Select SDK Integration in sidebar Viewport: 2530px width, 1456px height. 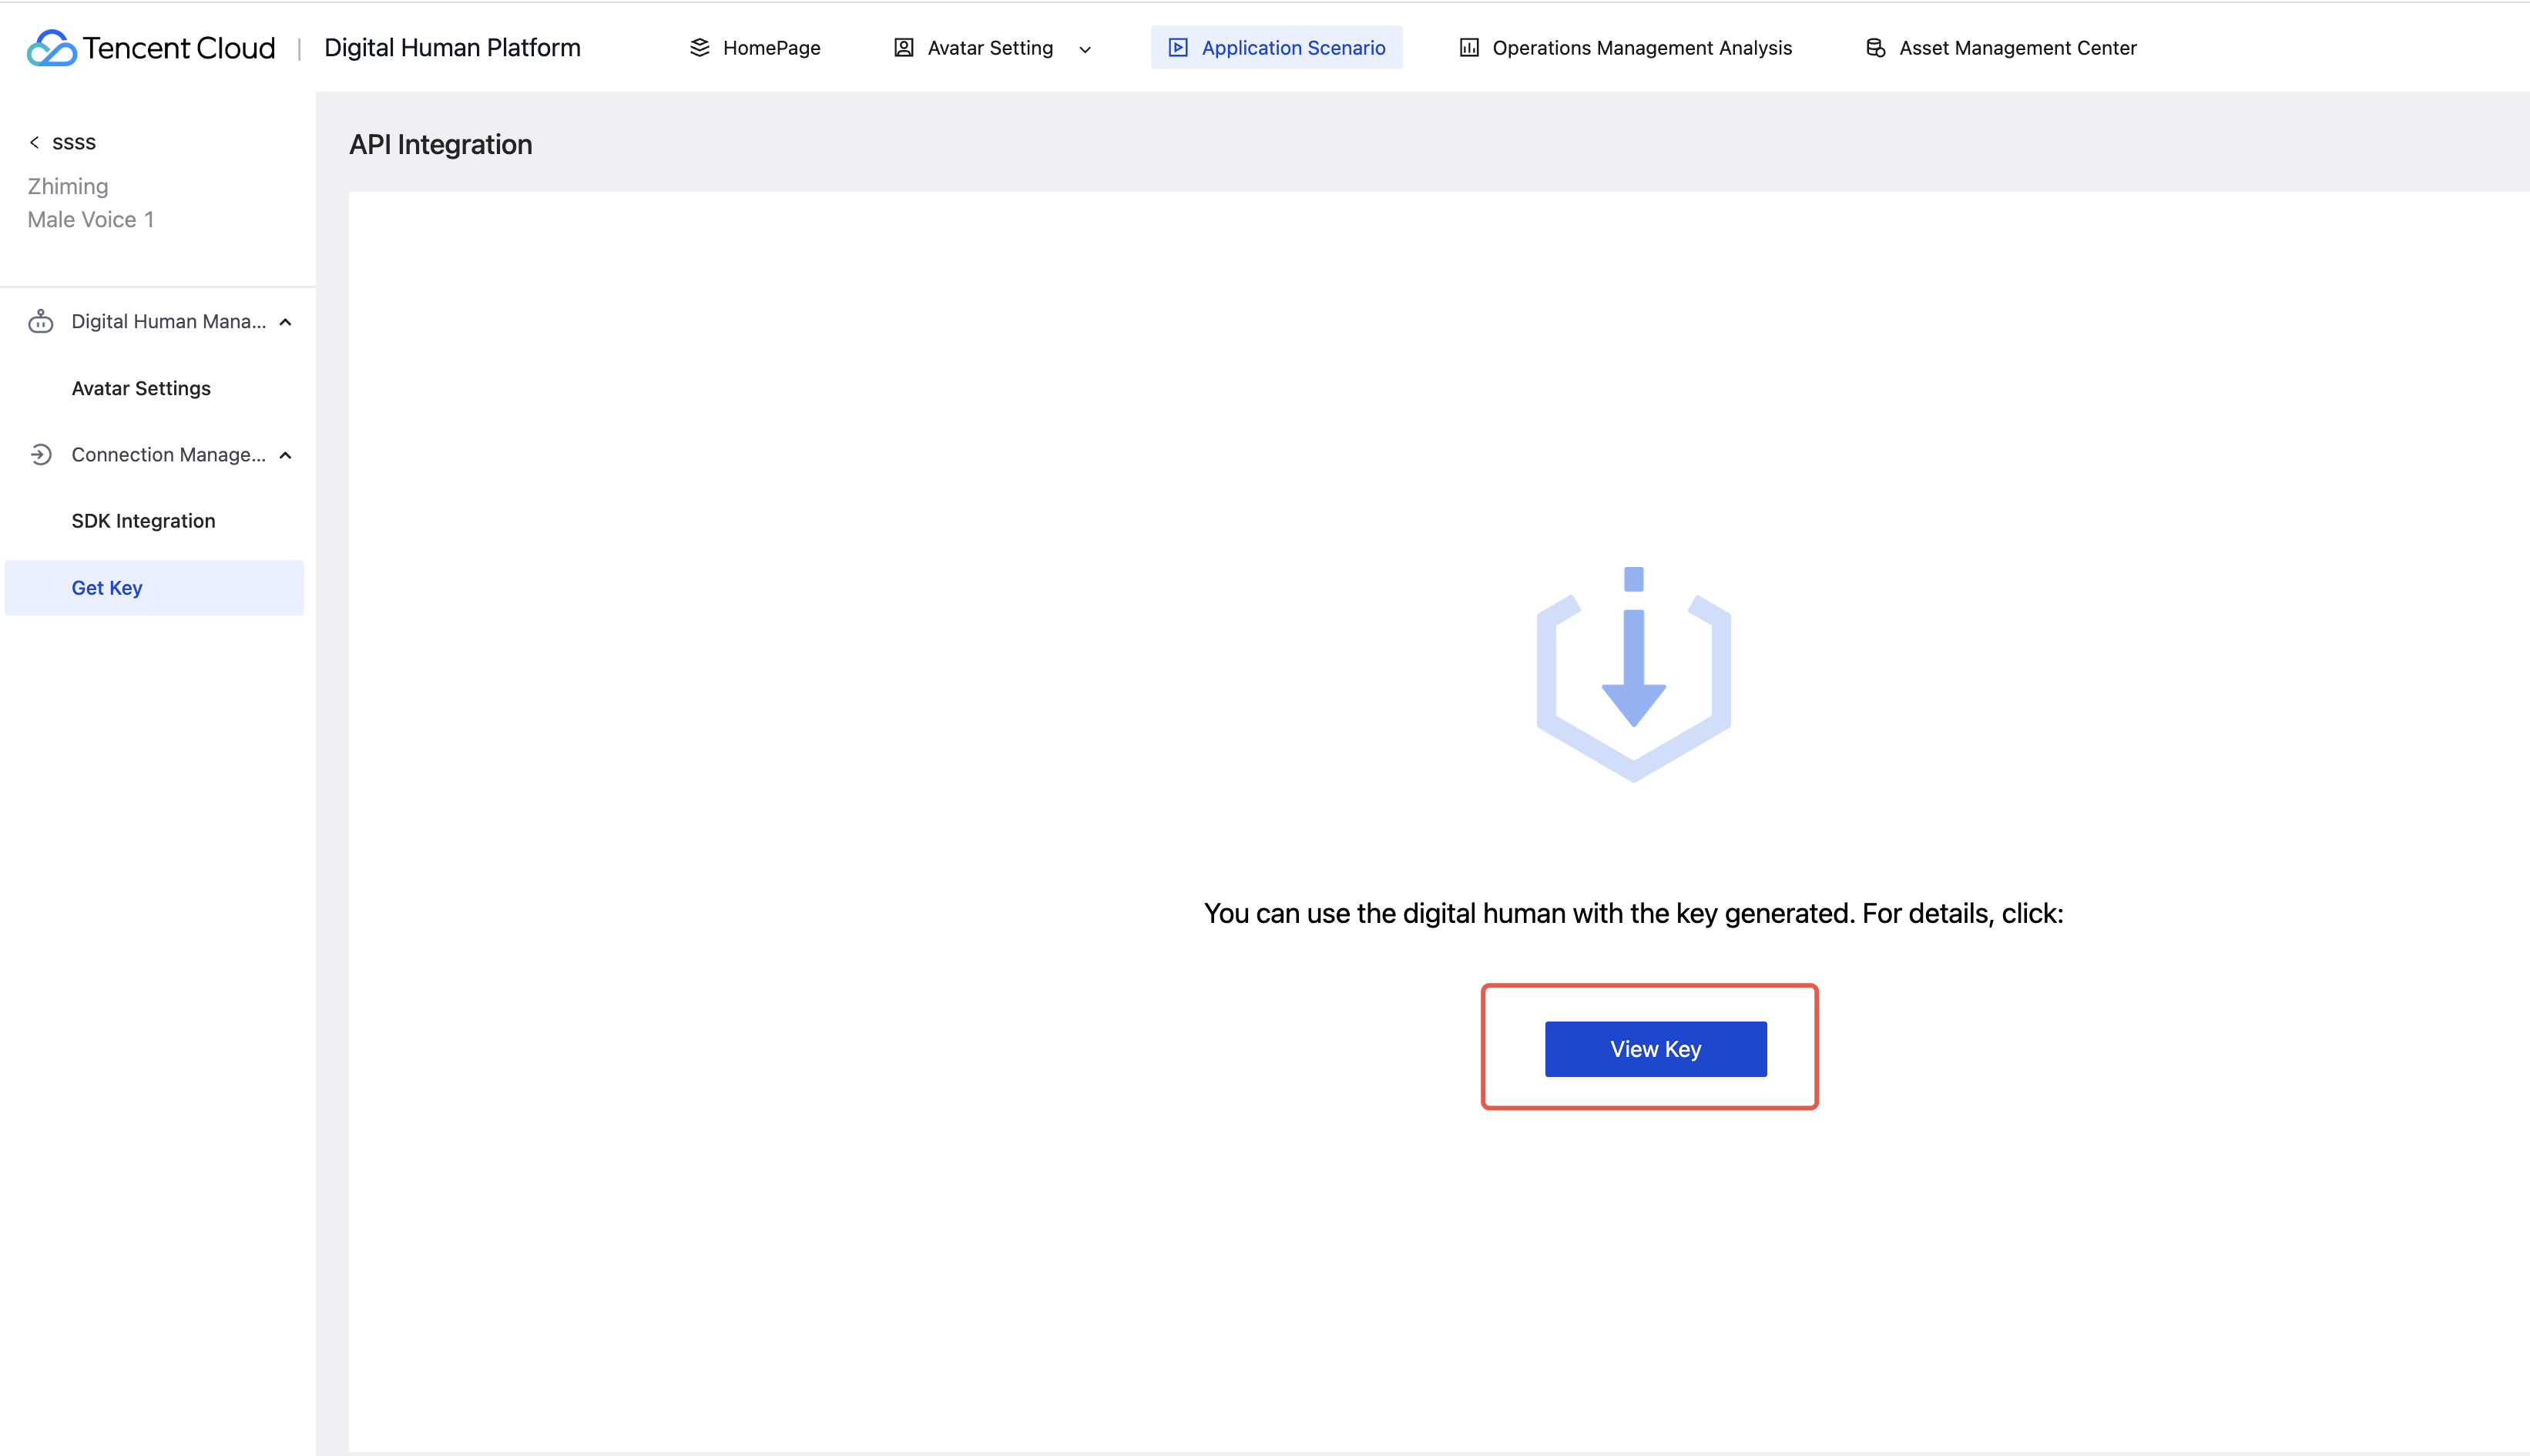143,521
